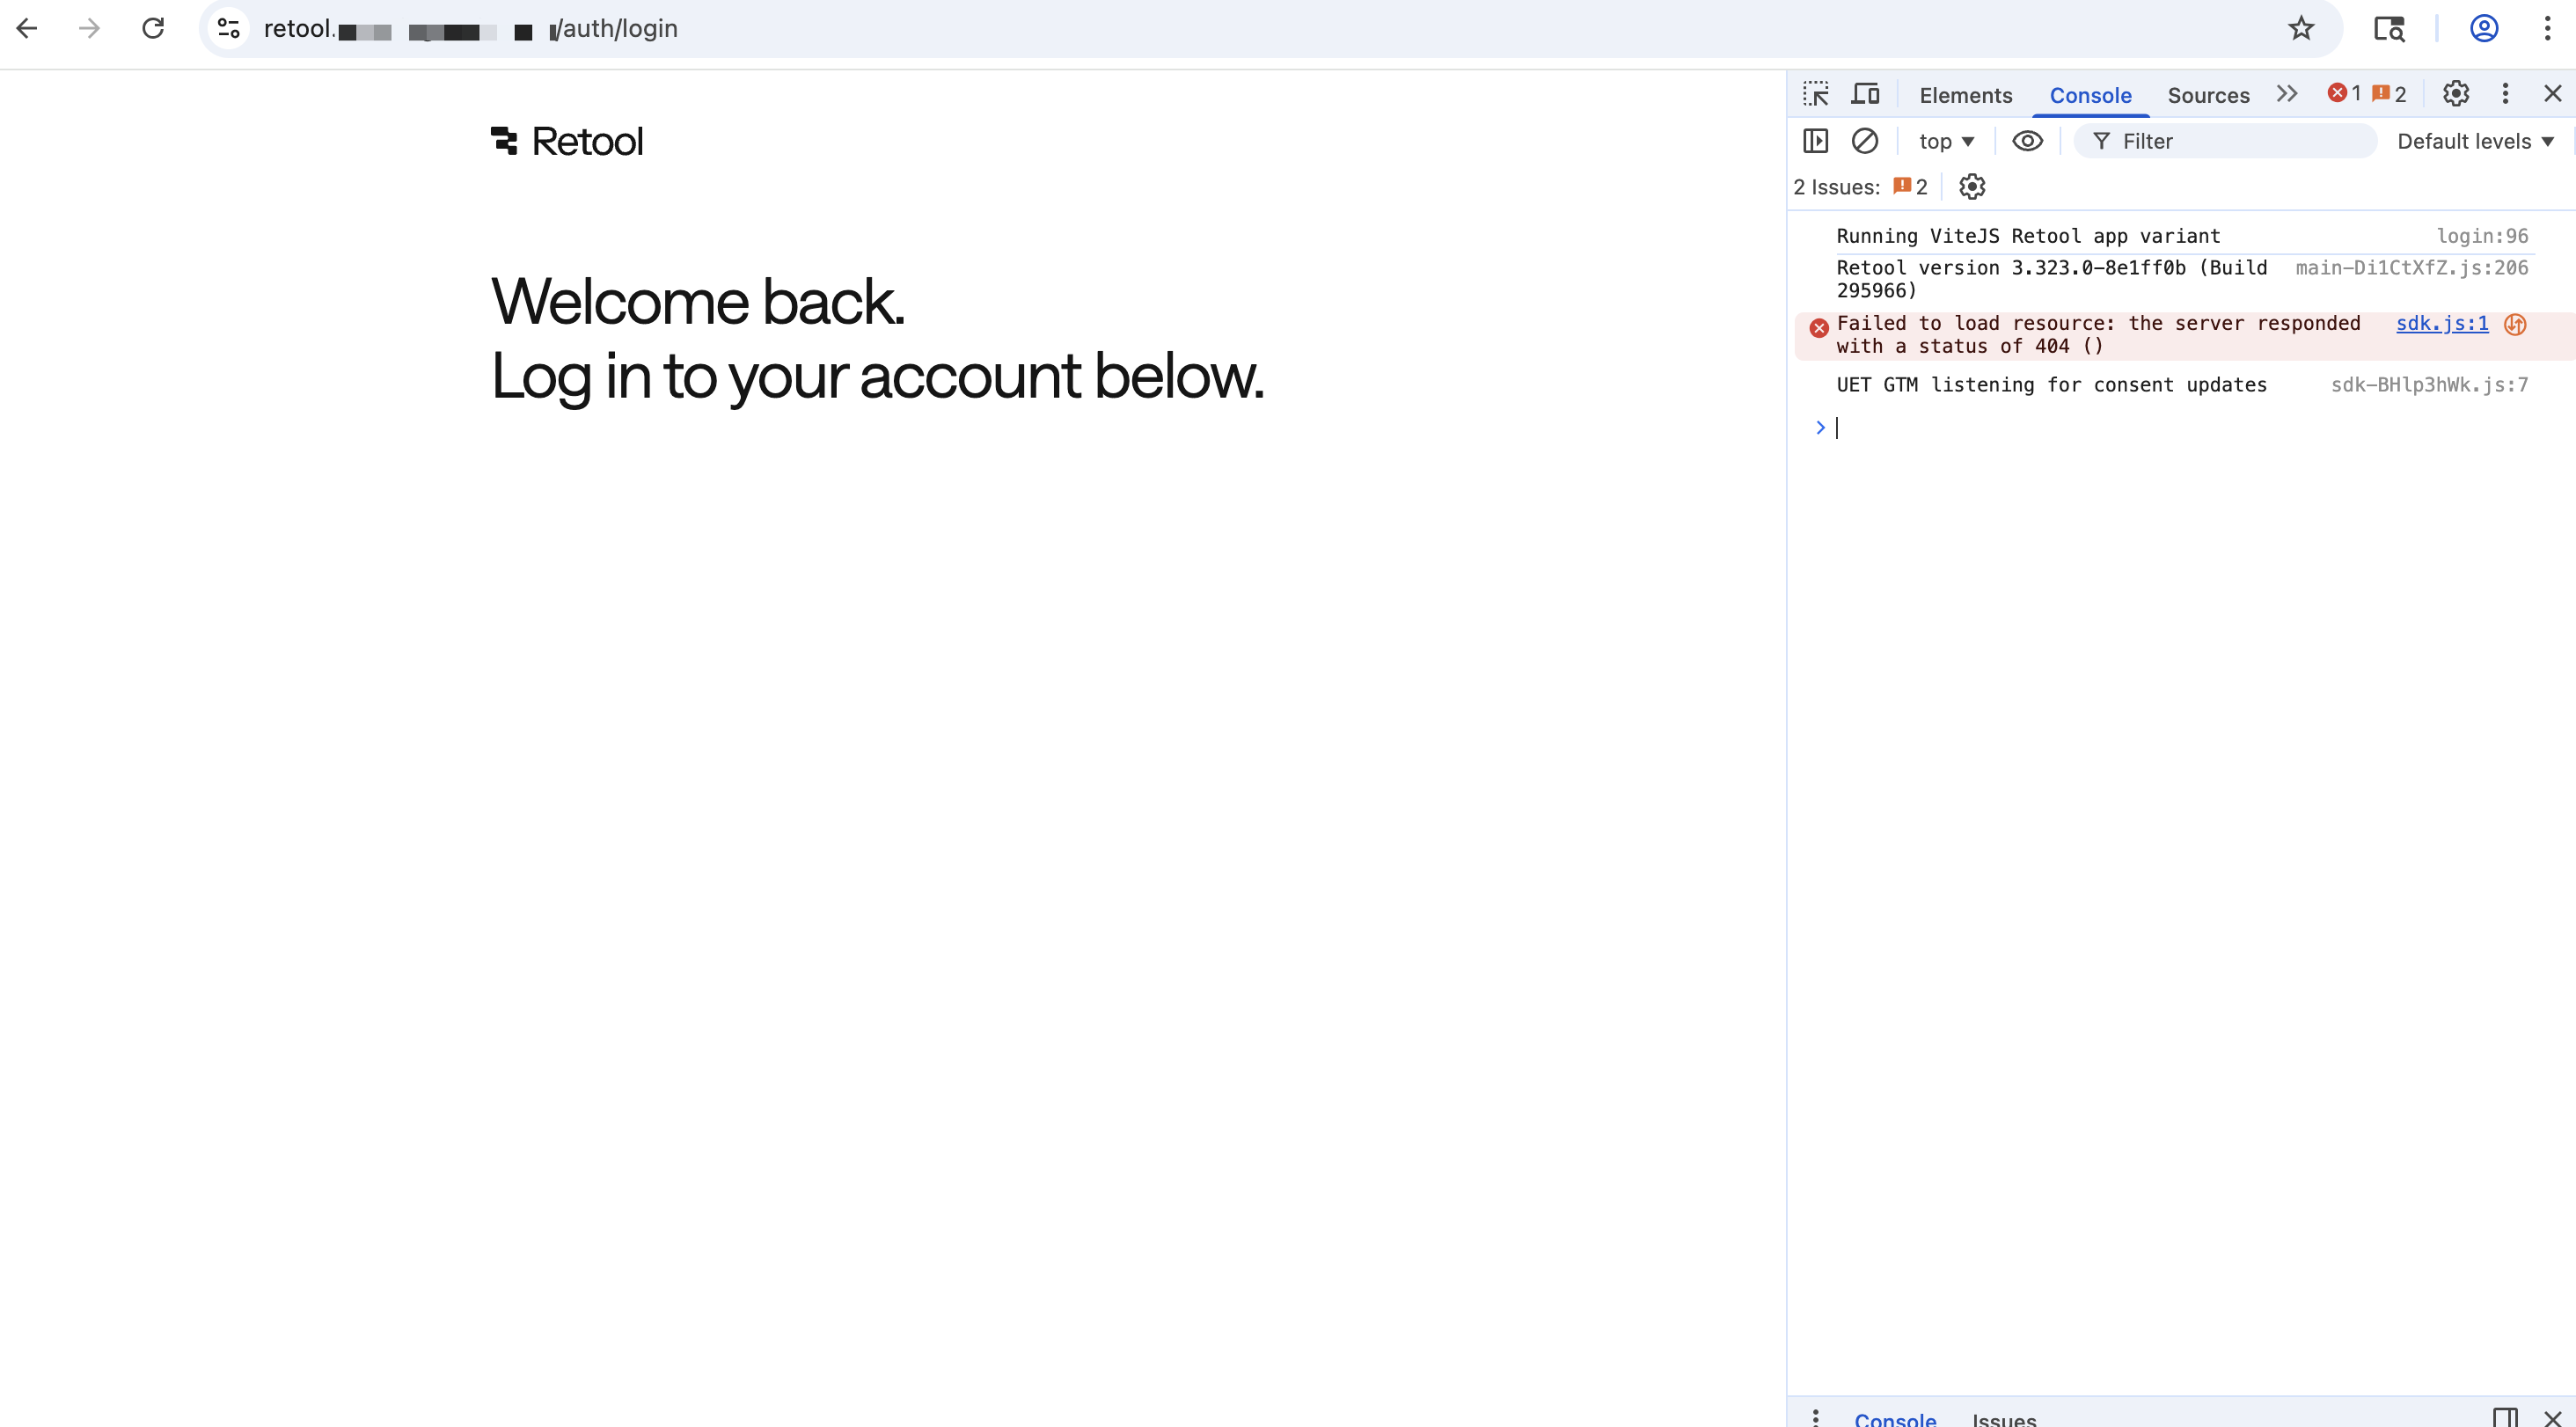Show the console sidebar panel icon
The height and width of the screenshot is (1427, 2576).
(x=1815, y=141)
